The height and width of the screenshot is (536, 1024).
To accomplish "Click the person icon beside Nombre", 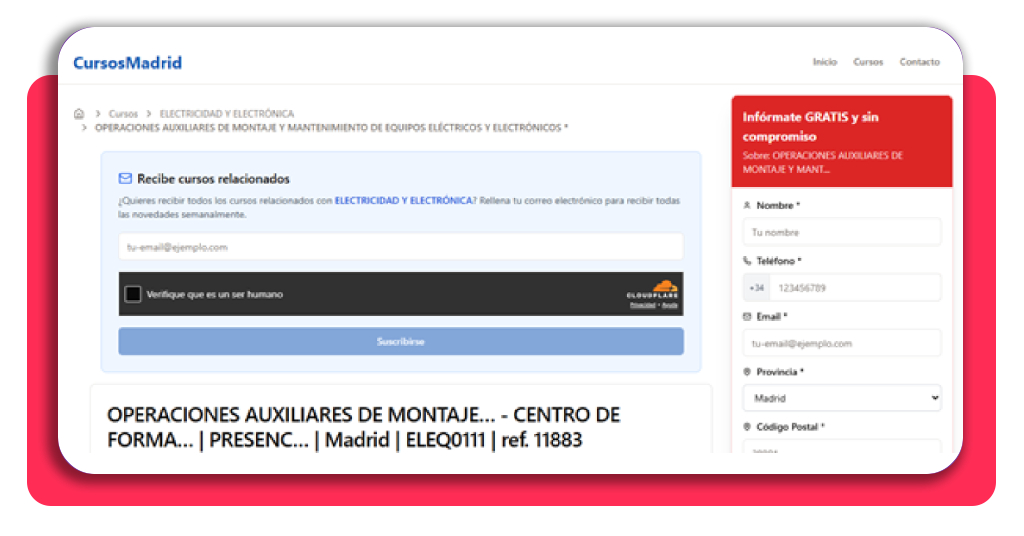I will [747, 205].
